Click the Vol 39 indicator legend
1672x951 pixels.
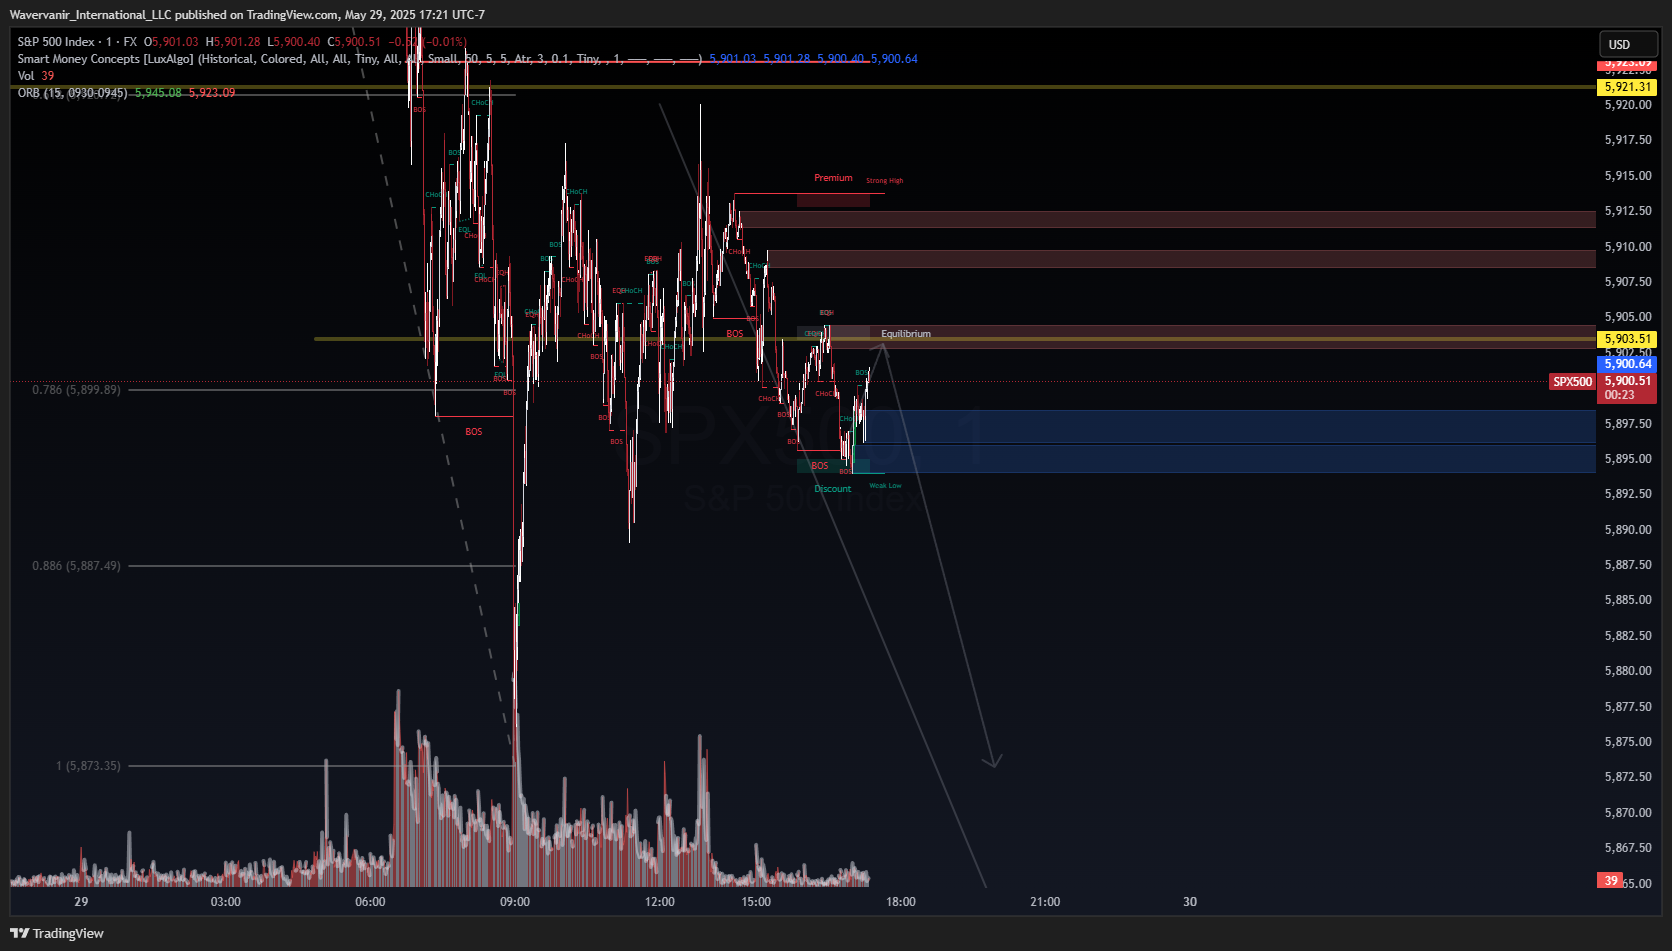tap(36, 76)
